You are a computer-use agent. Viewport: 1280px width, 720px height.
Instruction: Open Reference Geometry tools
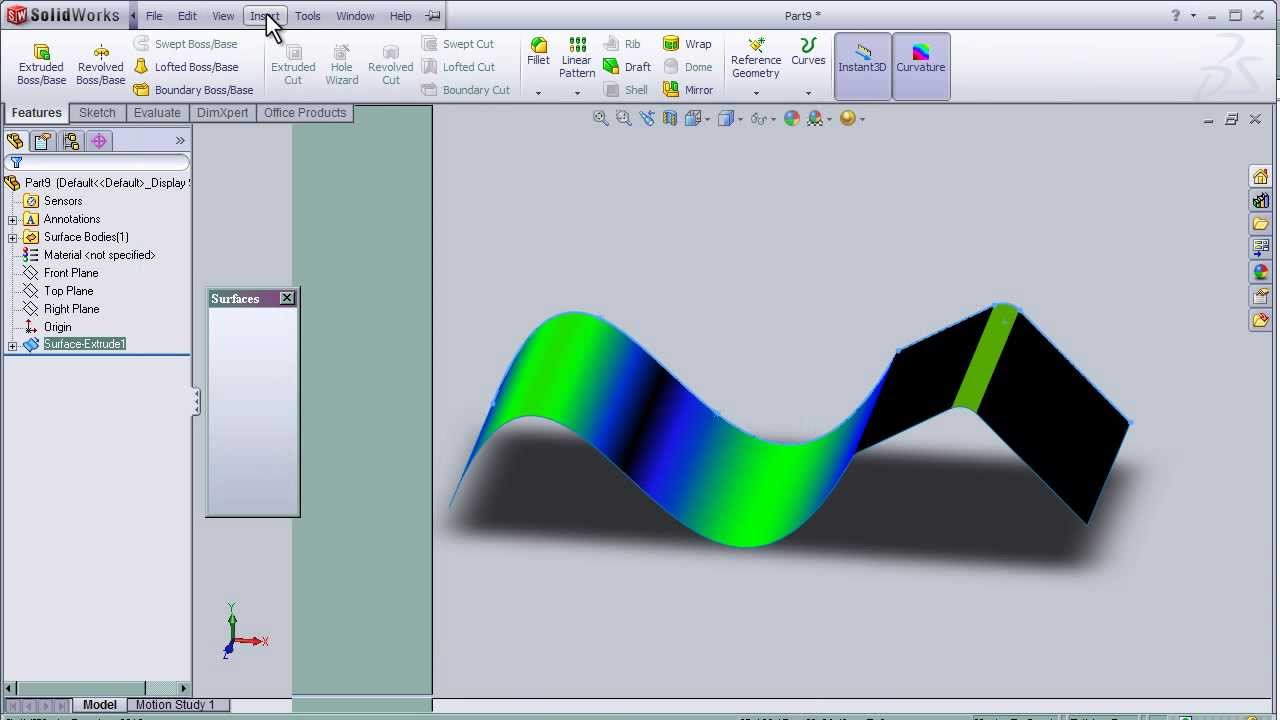[755, 58]
